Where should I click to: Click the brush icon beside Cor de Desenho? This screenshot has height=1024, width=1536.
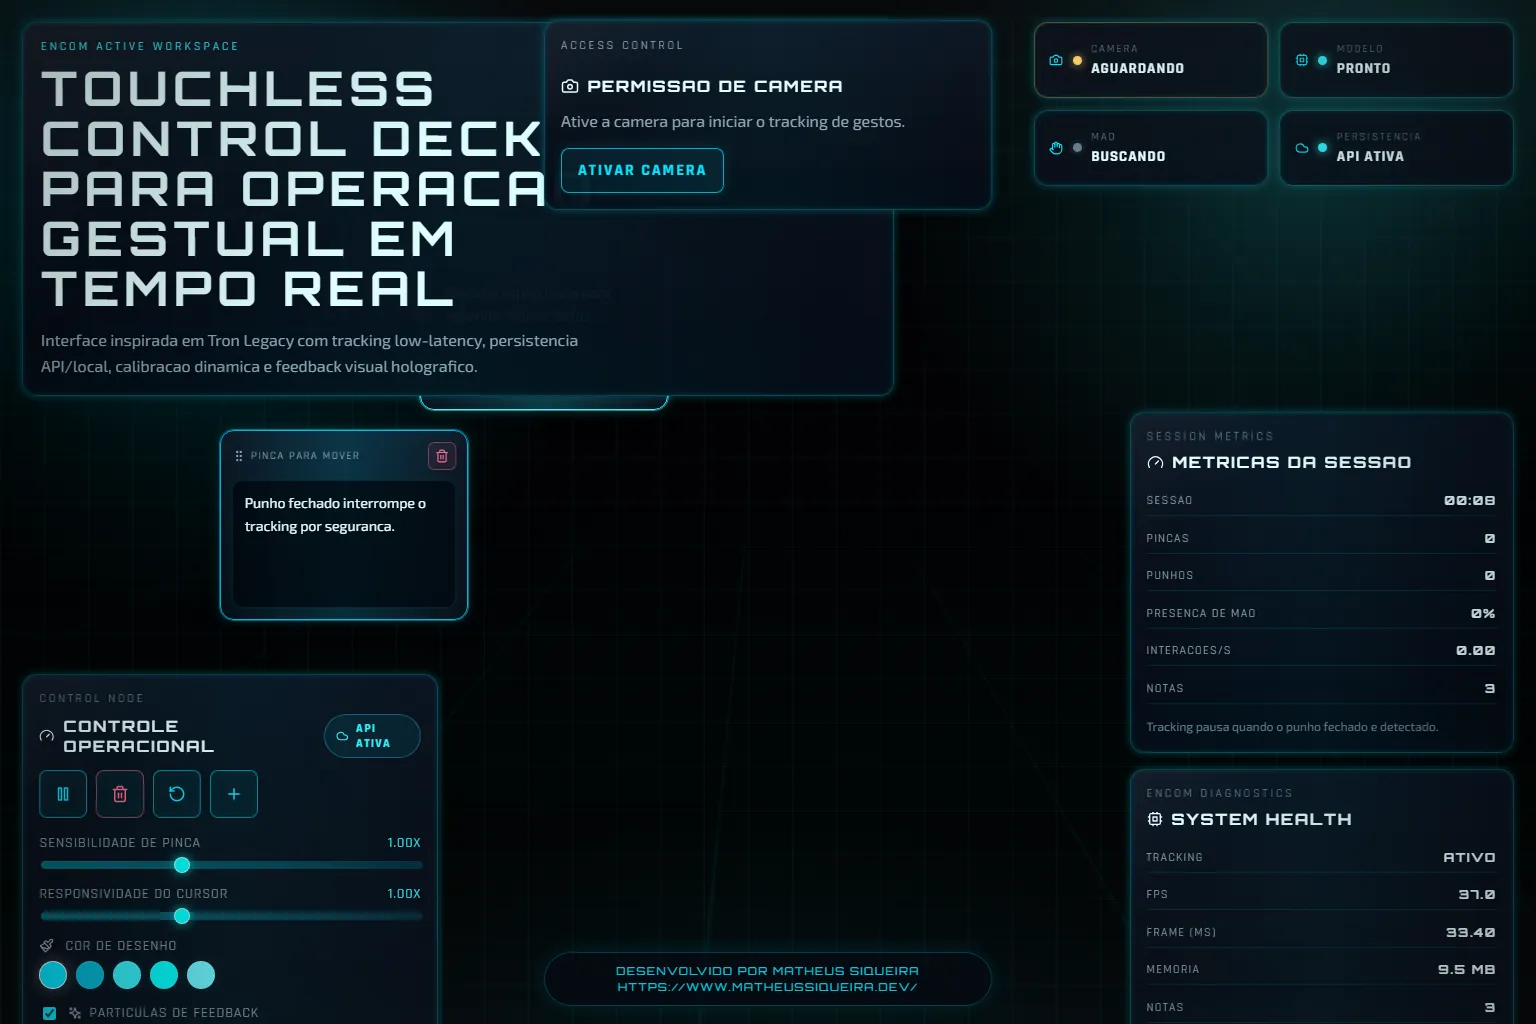[47, 945]
